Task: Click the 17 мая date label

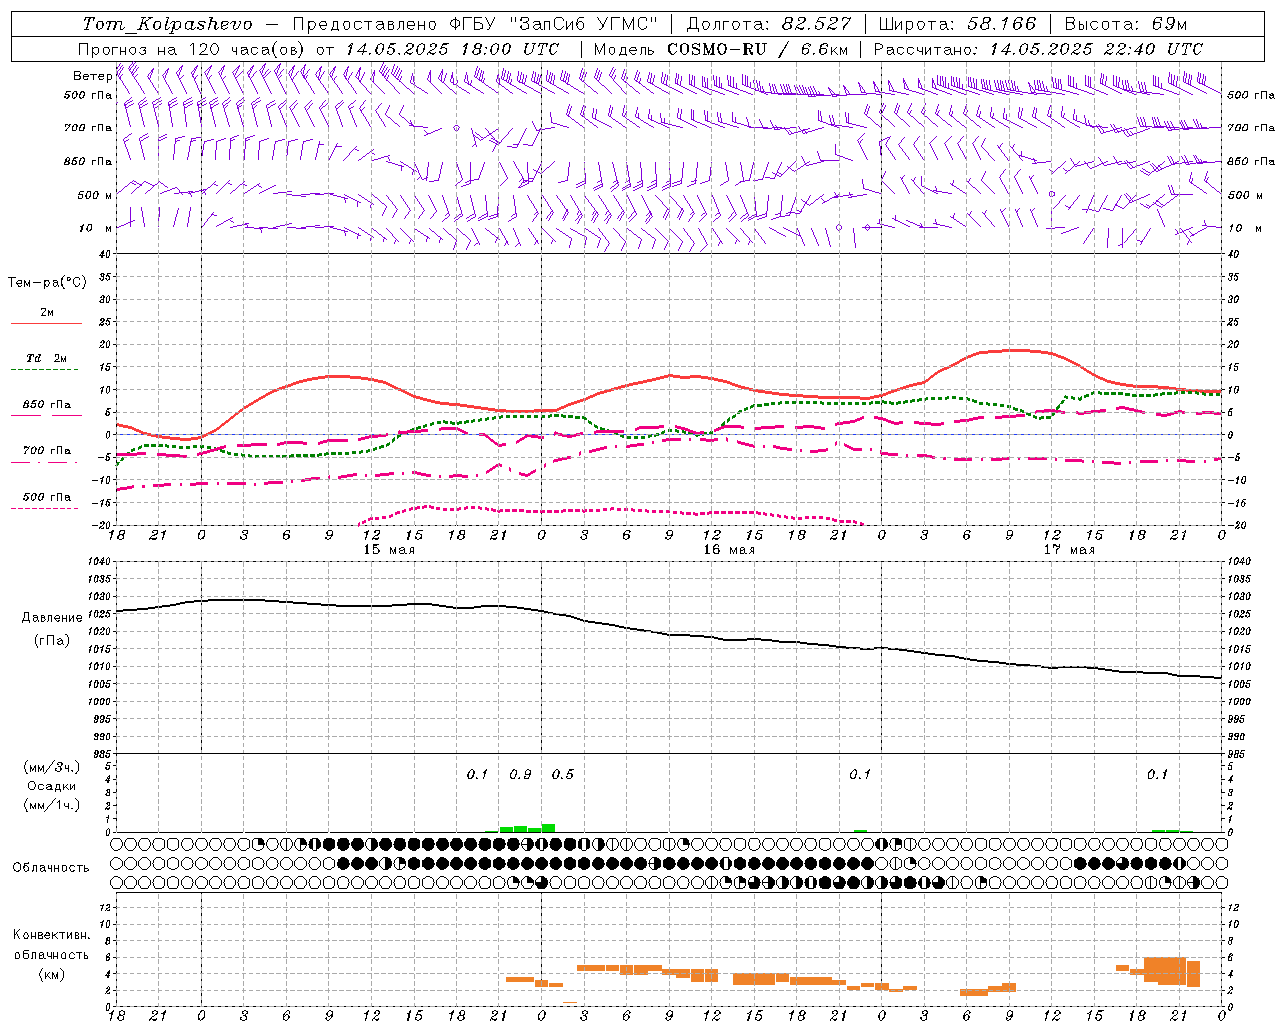Action: (1069, 550)
